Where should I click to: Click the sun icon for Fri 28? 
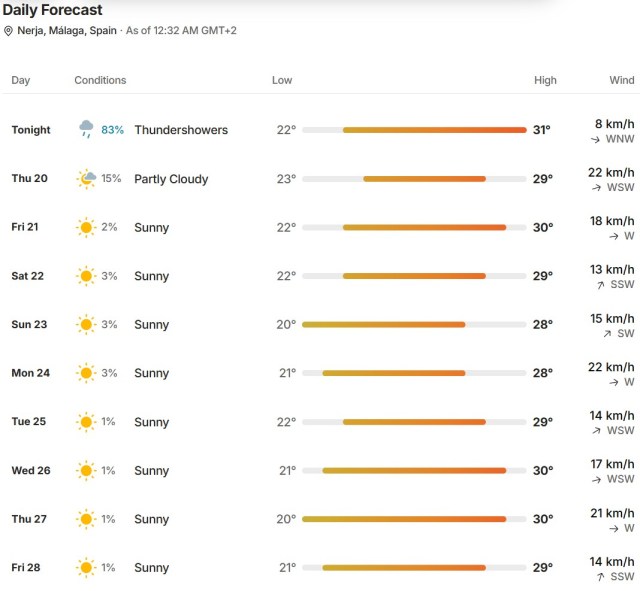click(86, 567)
